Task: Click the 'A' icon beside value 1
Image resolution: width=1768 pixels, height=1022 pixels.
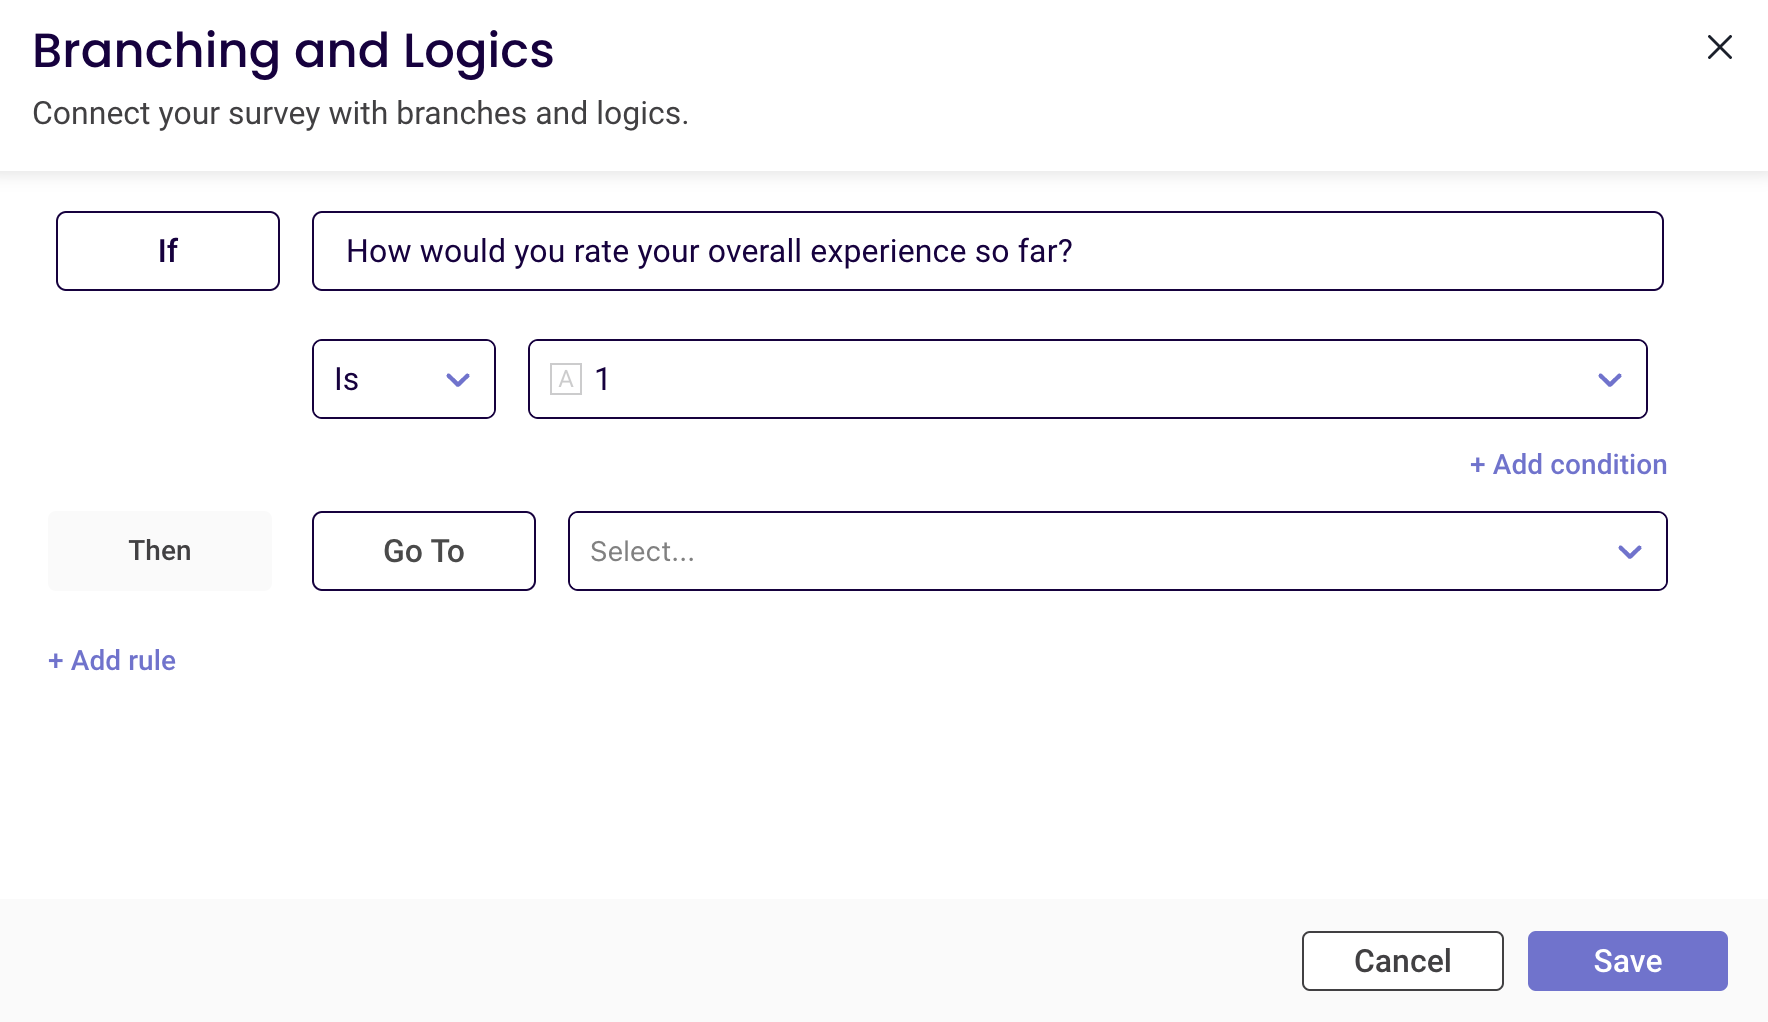Action: click(x=566, y=379)
